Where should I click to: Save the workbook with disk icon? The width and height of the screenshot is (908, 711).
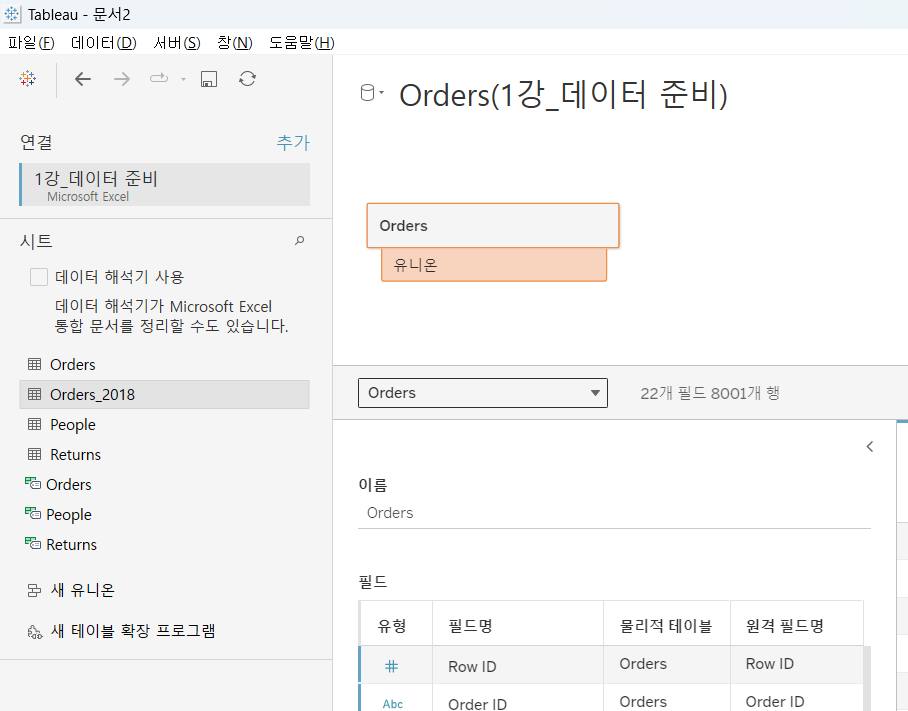pyautogui.click(x=209, y=79)
